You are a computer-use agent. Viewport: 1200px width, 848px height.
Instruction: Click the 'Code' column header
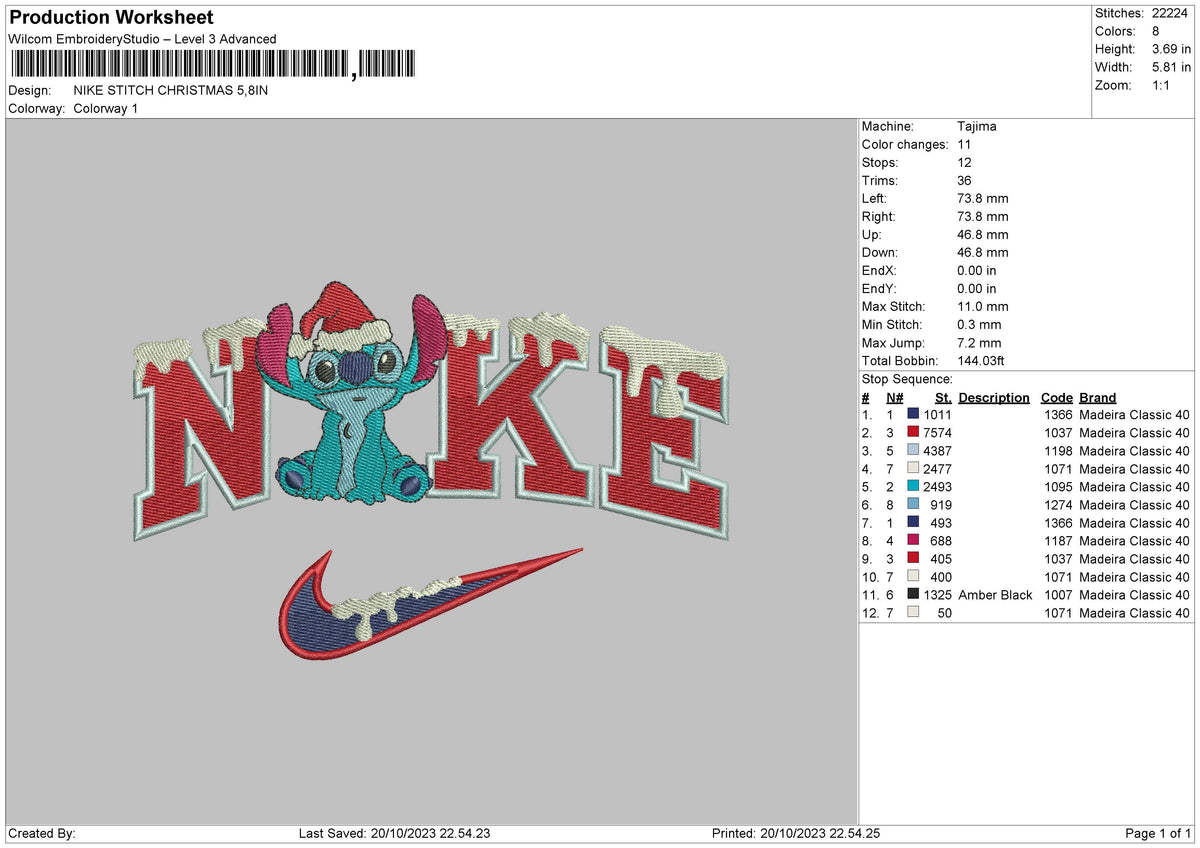pos(1056,397)
